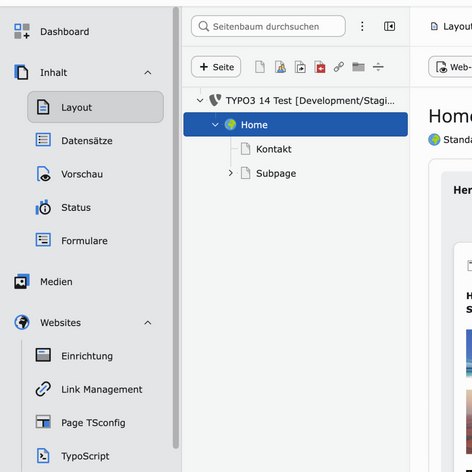This screenshot has width=472, height=472.
Task: Select the external link page icon
Action: point(339,67)
